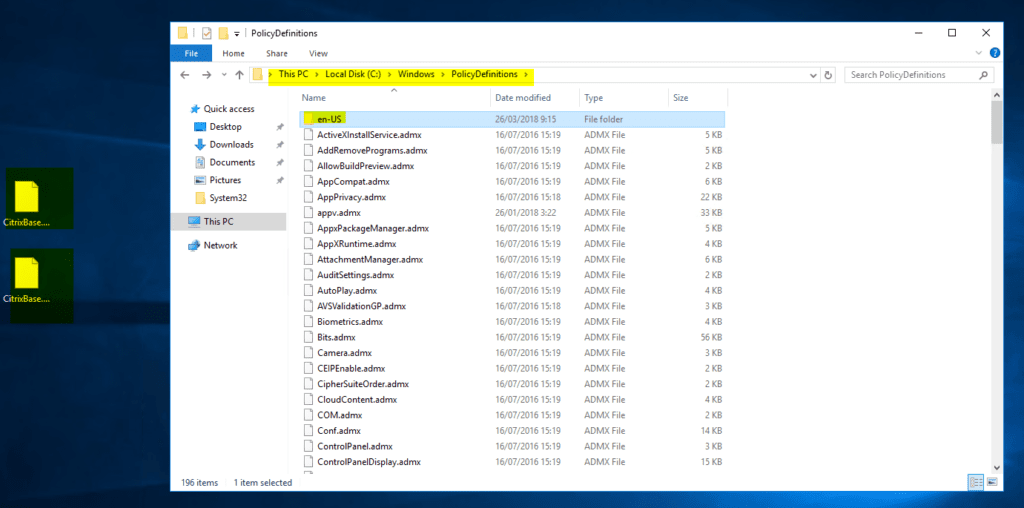Open the Help question mark icon
1024x508 pixels.
pos(995,53)
